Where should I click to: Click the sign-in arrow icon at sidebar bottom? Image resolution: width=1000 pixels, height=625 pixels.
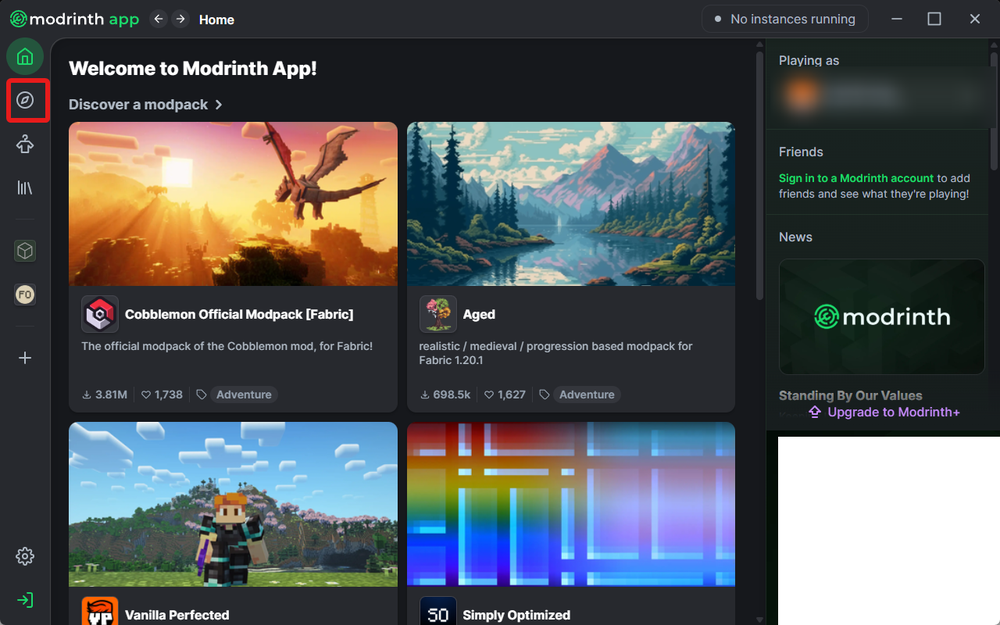click(24, 599)
